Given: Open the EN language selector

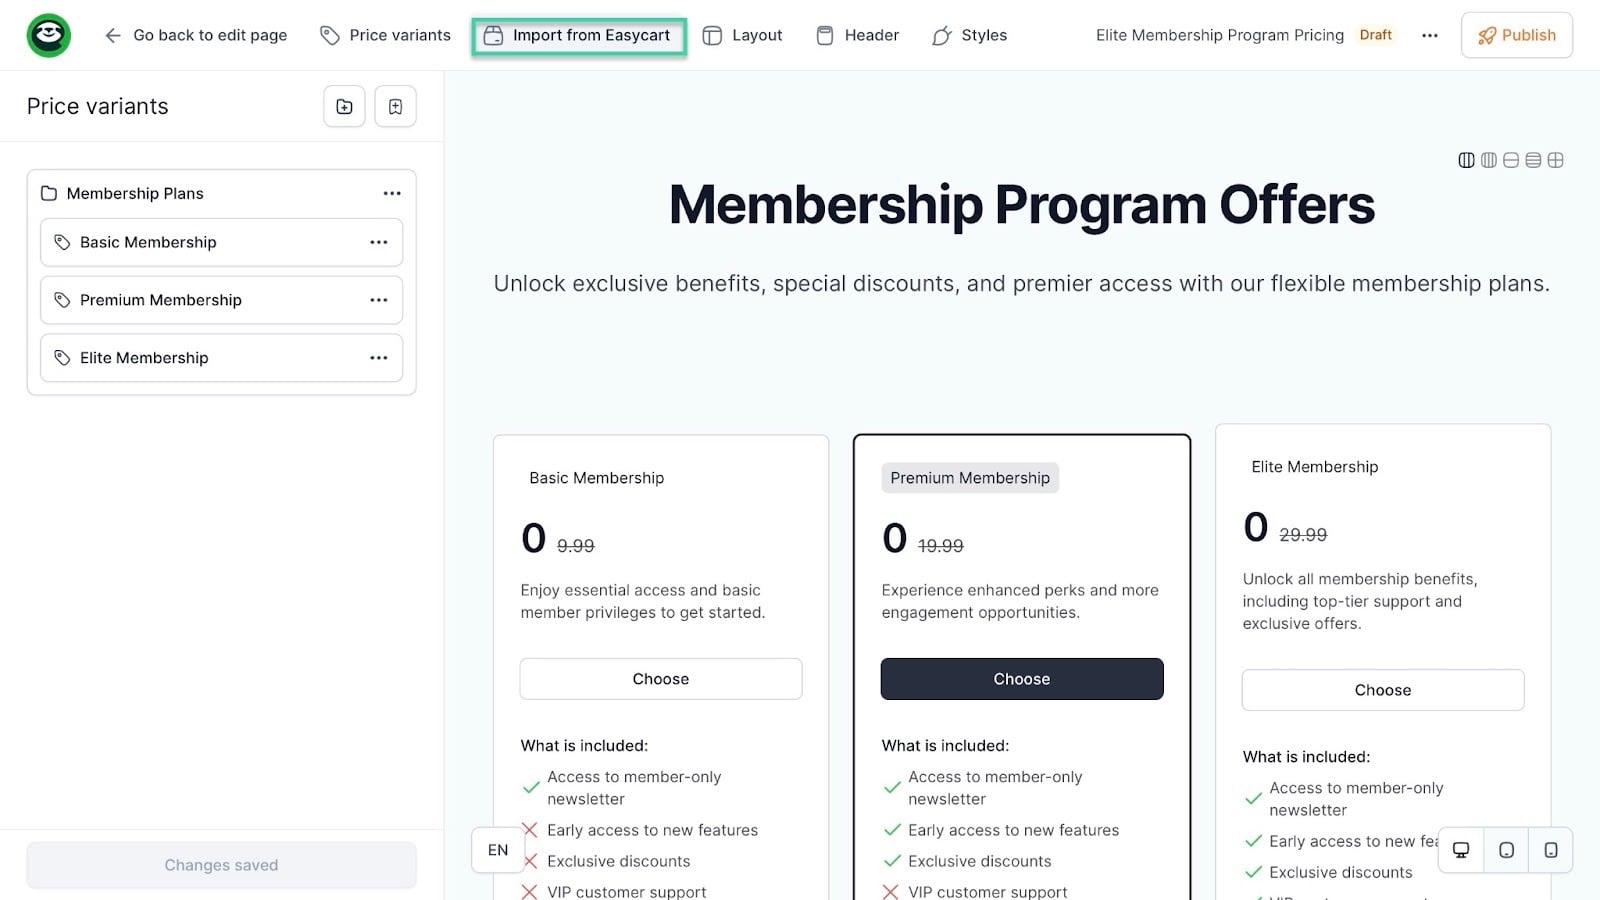Looking at the screenshot, I should (x=498, y=850).
